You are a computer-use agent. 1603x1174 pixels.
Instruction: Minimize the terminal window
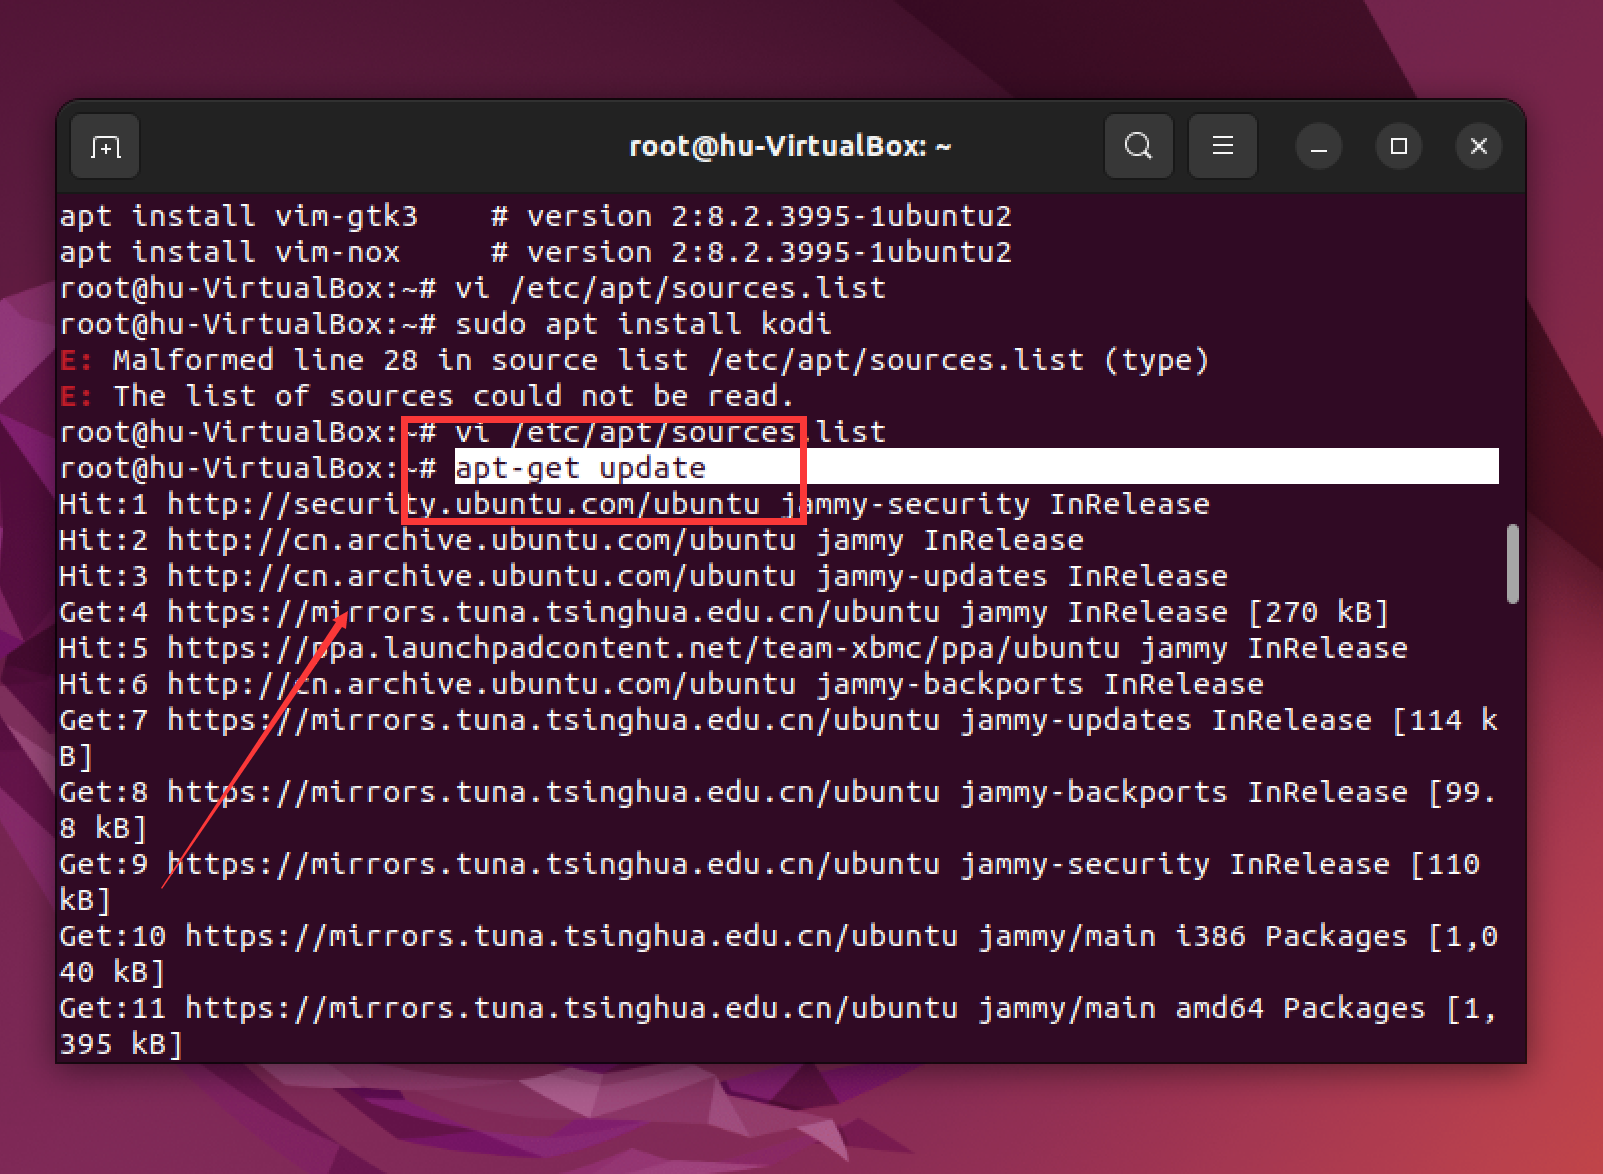[1318, 147]
